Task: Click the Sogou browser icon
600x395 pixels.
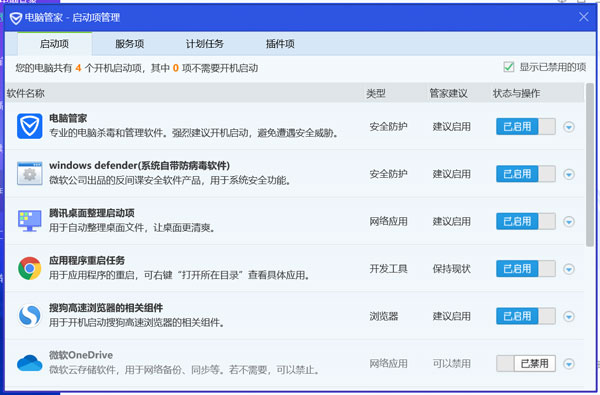Action: click(29, 316)
